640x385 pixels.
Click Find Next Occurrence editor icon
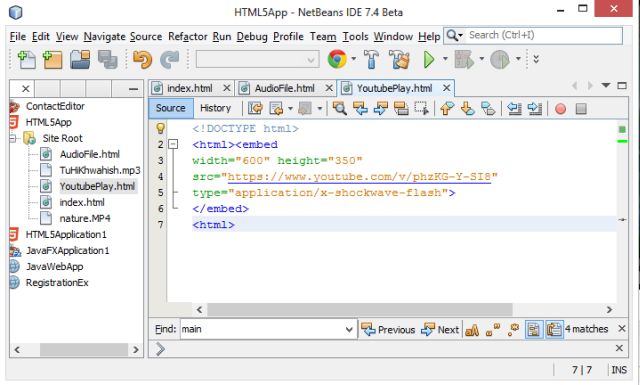[x=380, y=108]
